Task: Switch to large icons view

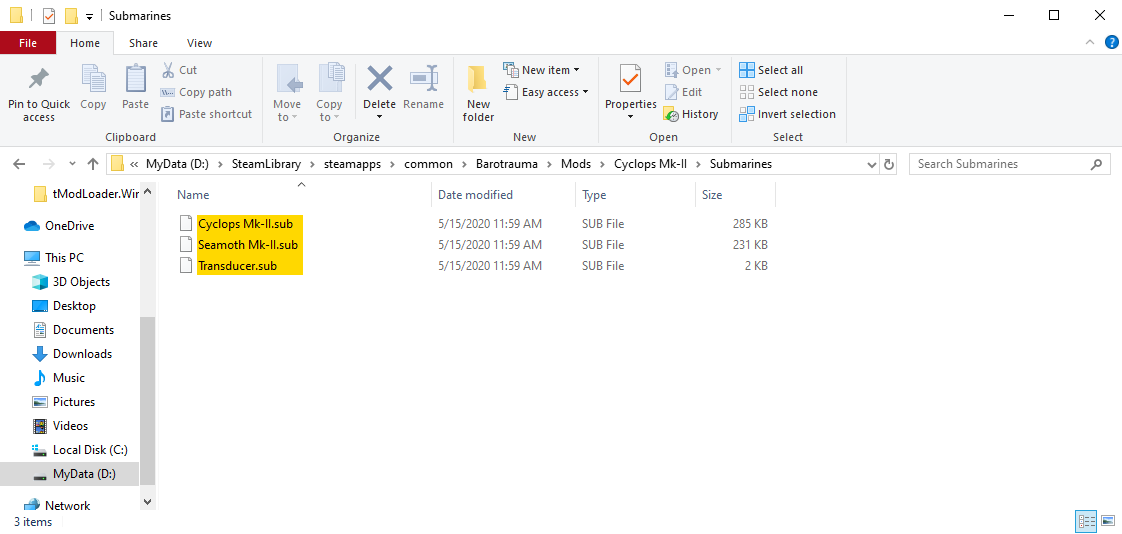Action: [x=1107, y=521]
